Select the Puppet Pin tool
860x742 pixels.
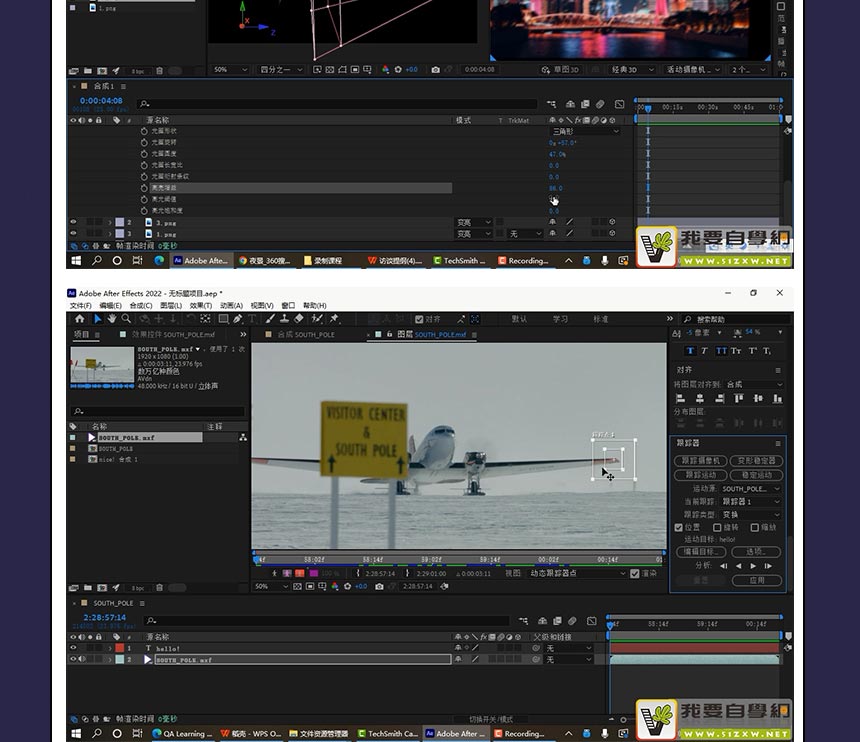(x=334, y=319)
